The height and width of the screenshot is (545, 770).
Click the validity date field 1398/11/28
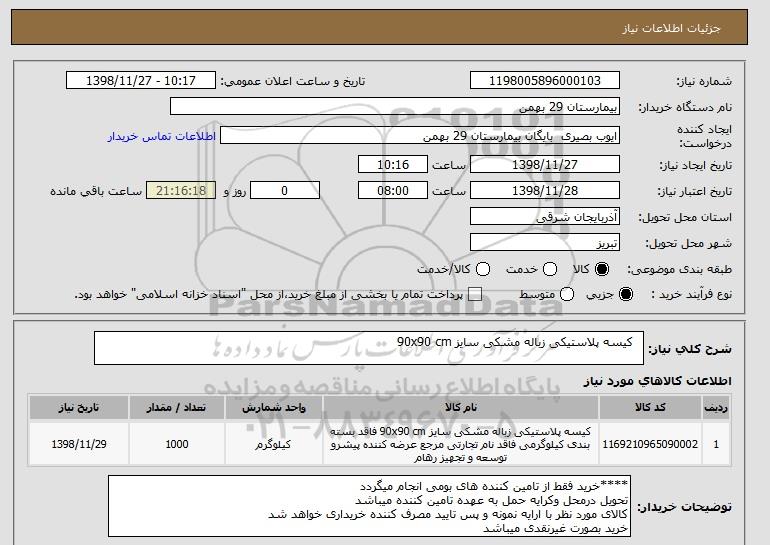(545, 191)
